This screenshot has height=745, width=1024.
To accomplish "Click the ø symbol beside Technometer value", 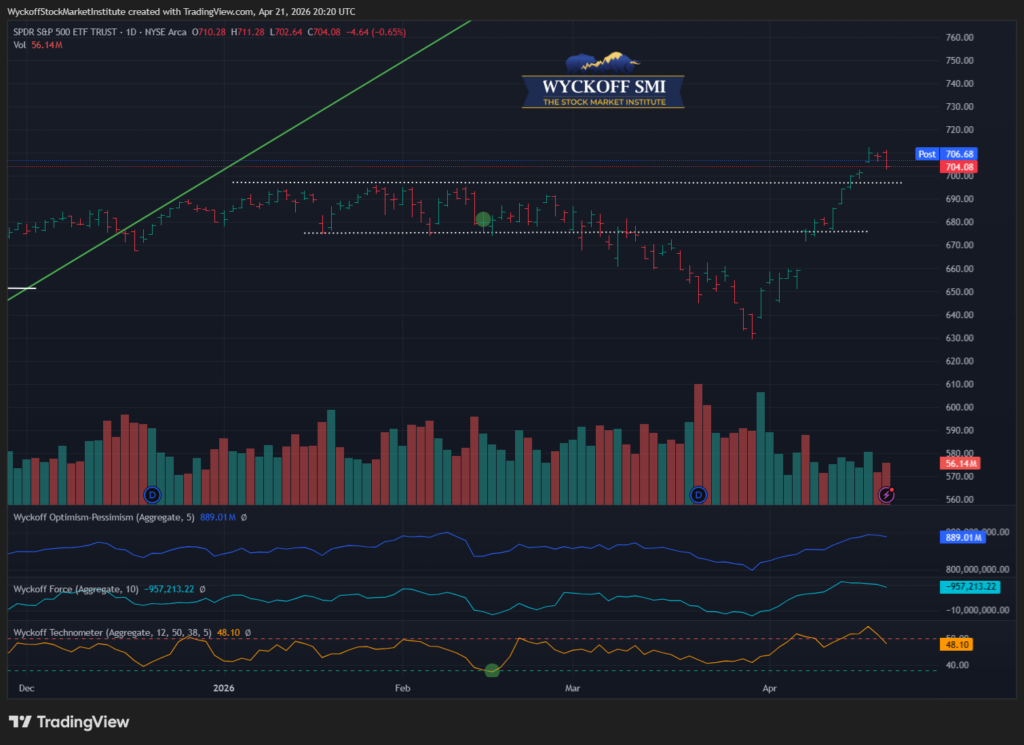I will [x=248, y=633].
